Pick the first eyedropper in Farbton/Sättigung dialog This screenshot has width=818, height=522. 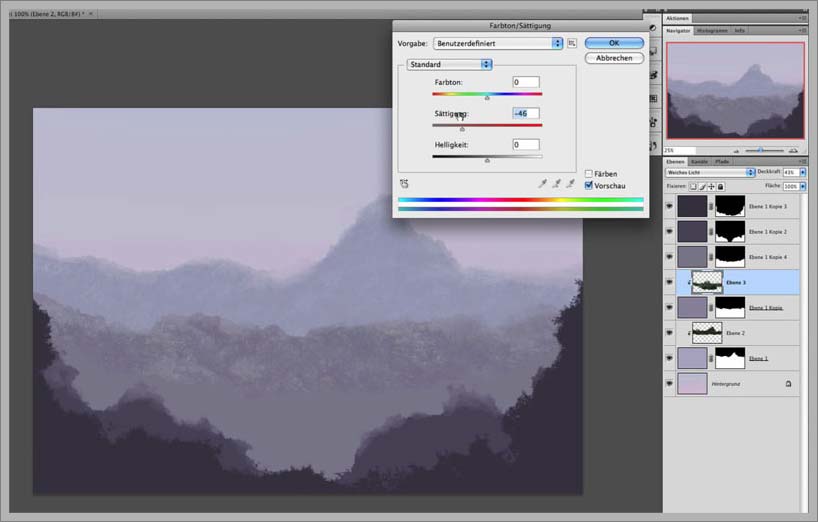tap(543, 184)
